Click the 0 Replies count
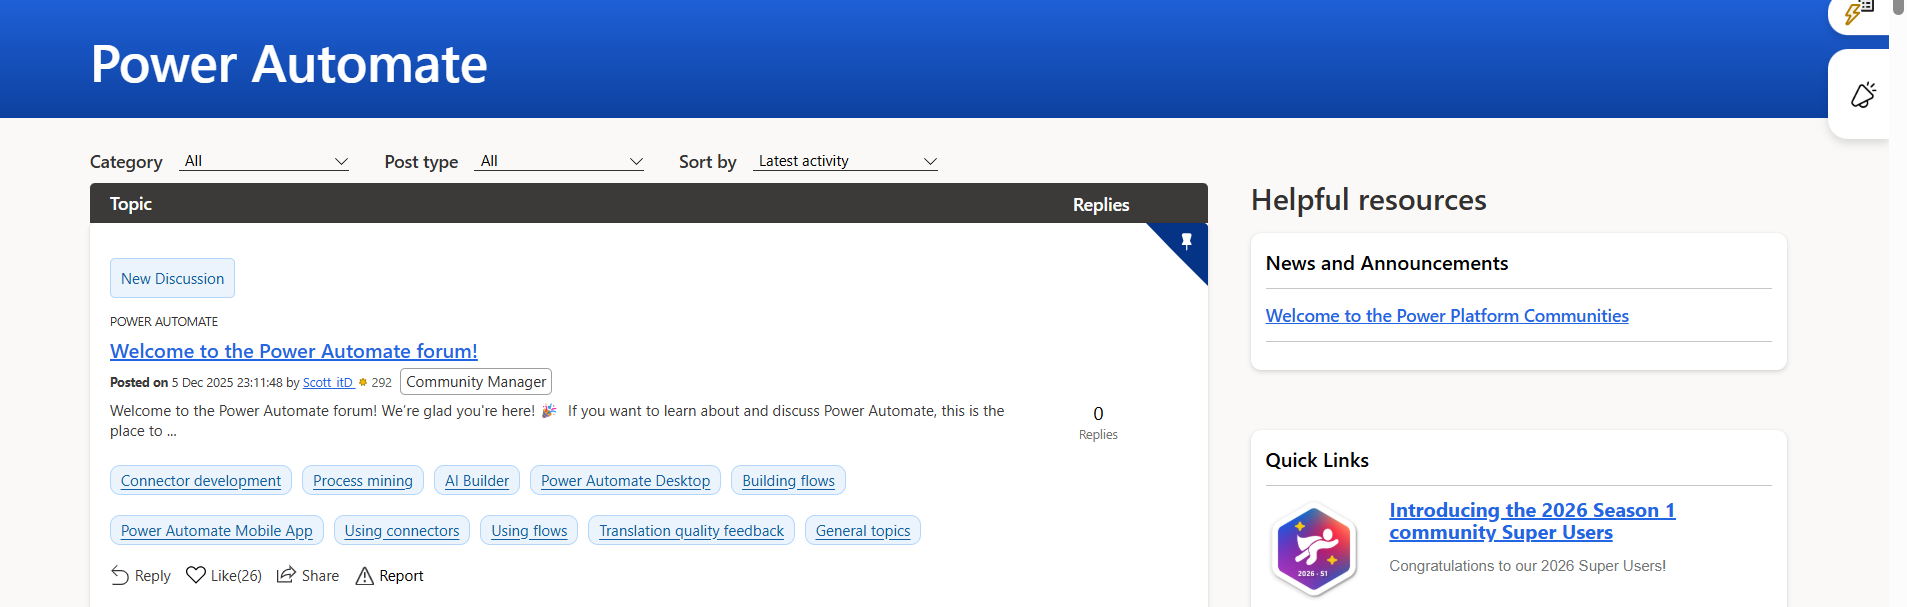Screen dimensions: 1907x607 1098,423
